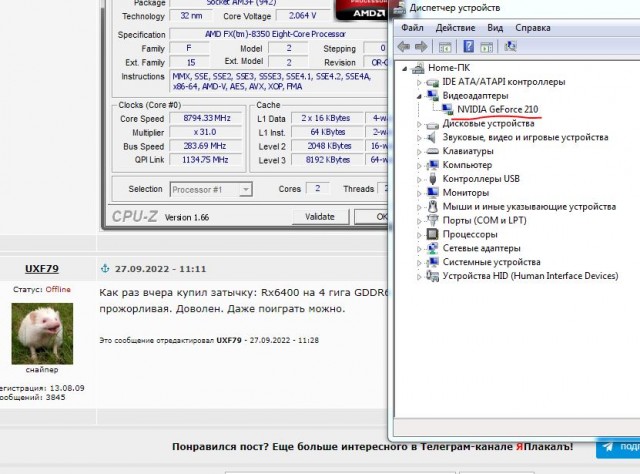Click the UXF79 hedgehog avatar image
The height and width of the screenshot is (474, 640).
(x=42, y=334)
